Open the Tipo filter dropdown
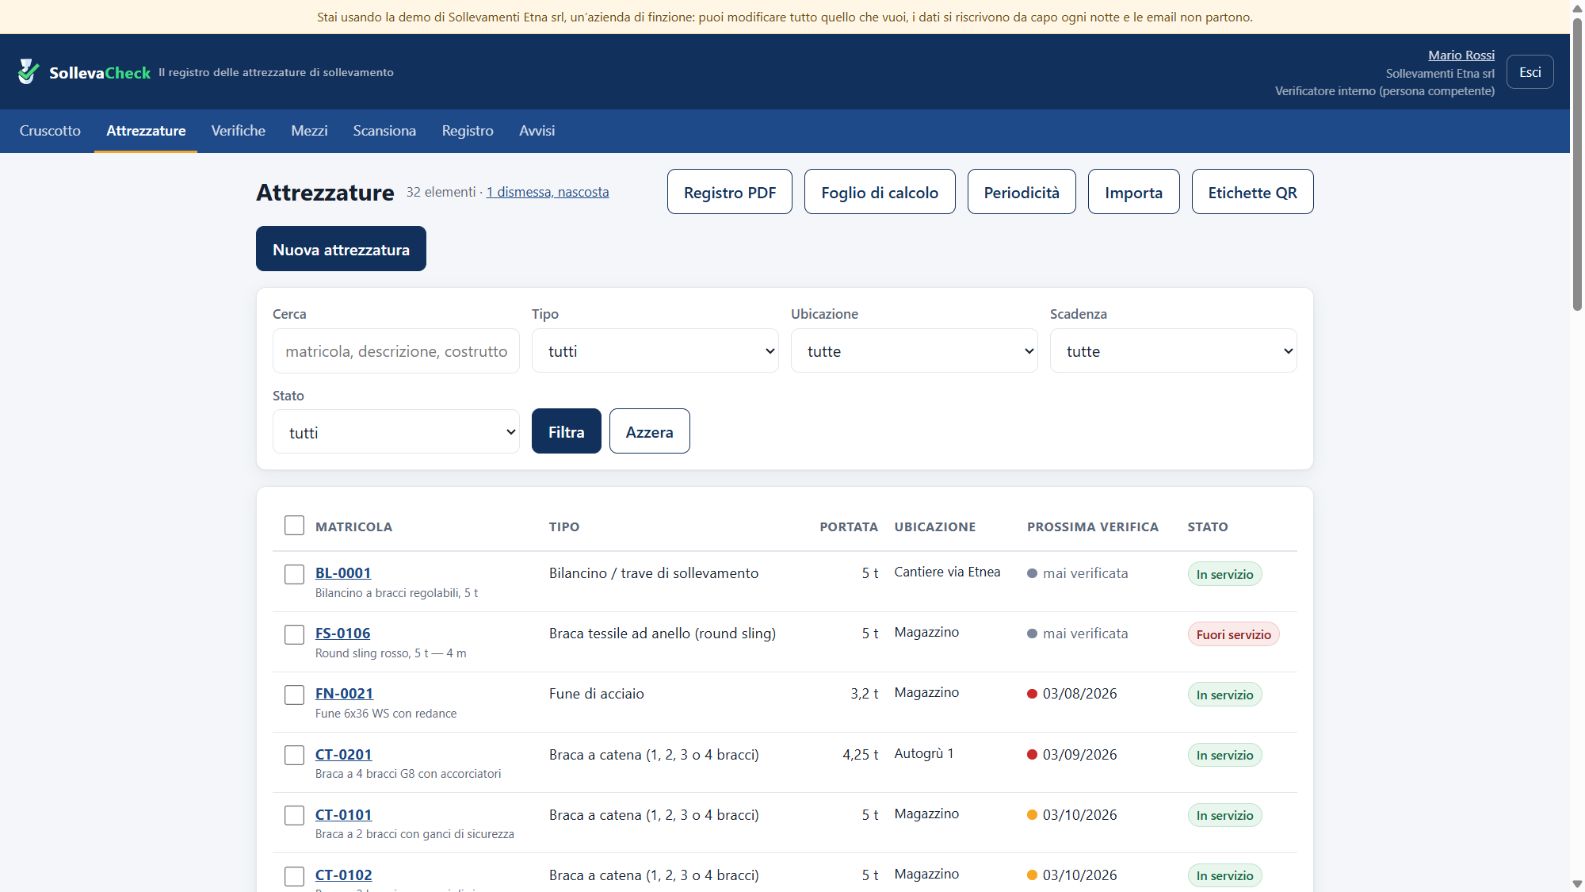The image size is (1585, 892). pyautogui.click(x=655, y=351)
